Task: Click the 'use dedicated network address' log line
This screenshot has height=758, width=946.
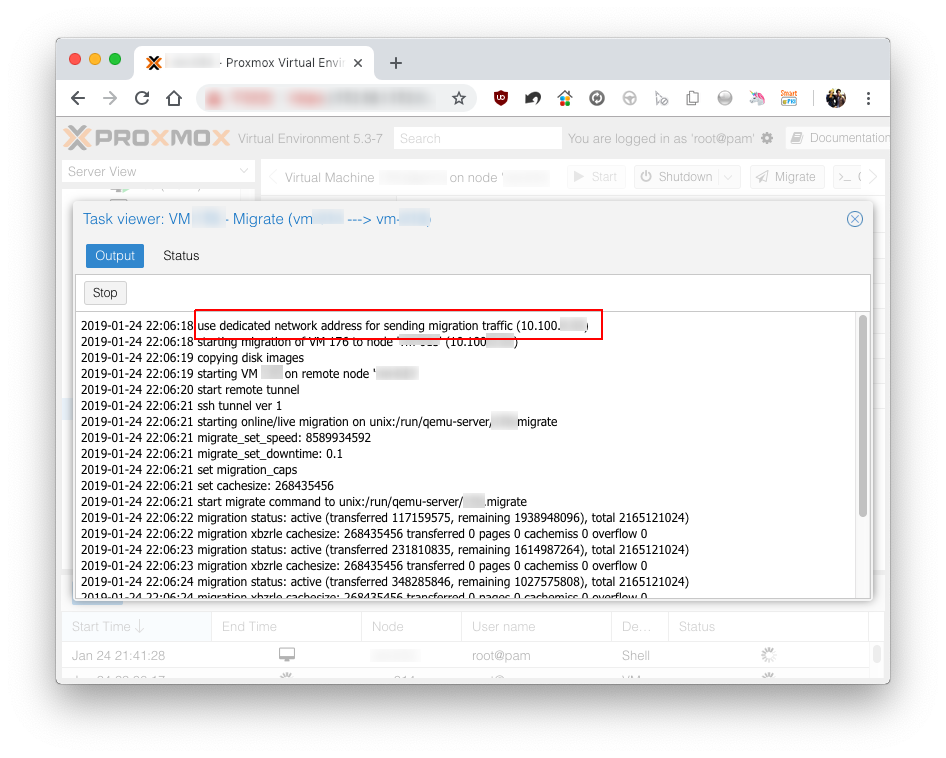Action: pos(393,326)
